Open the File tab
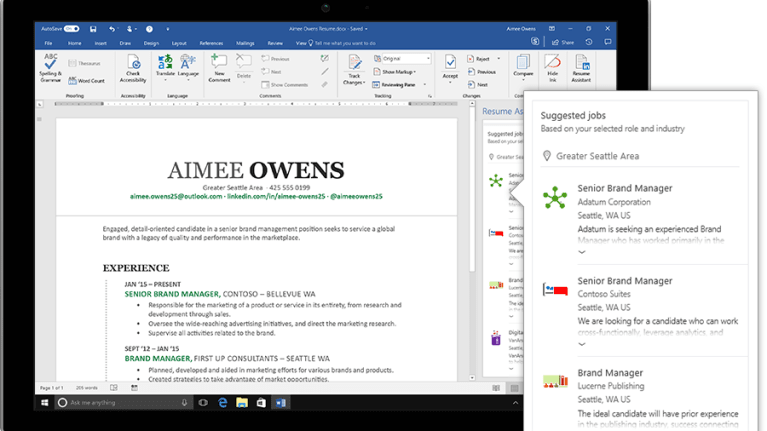The width and height of the screenshot is (767, 431). [48, 43]
